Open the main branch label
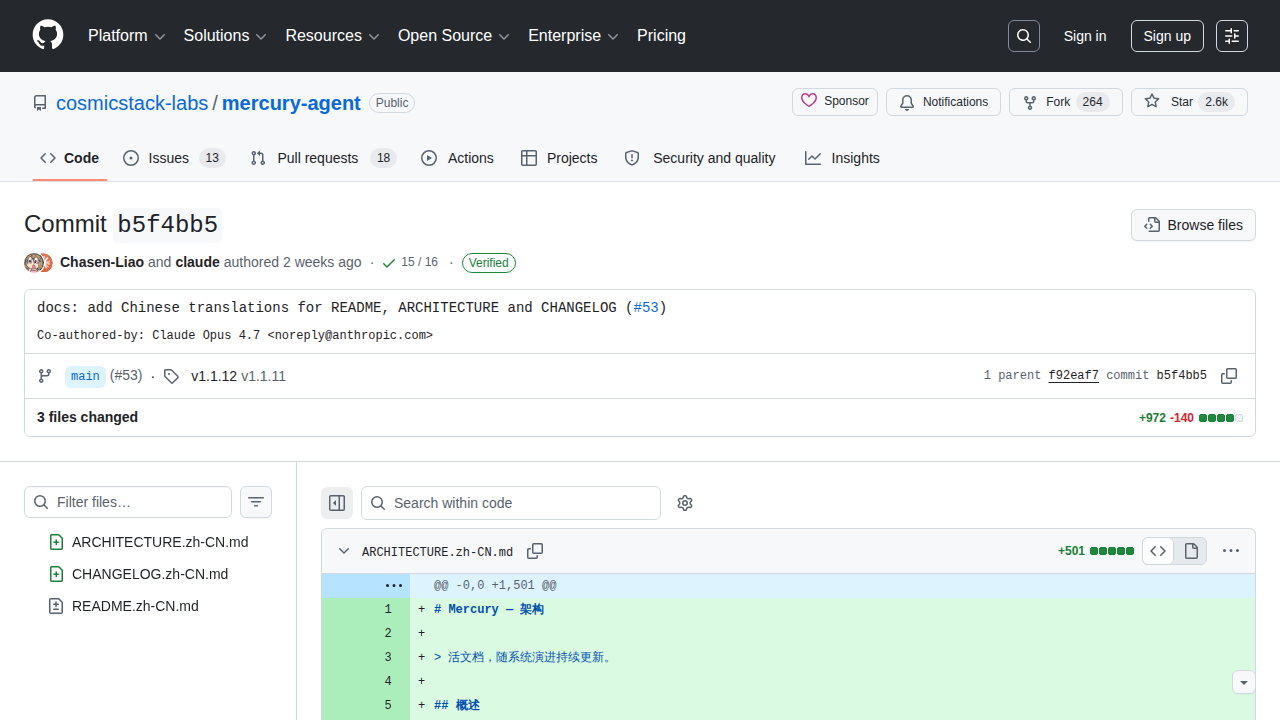 pyautogui.click(x=85, y=376)
